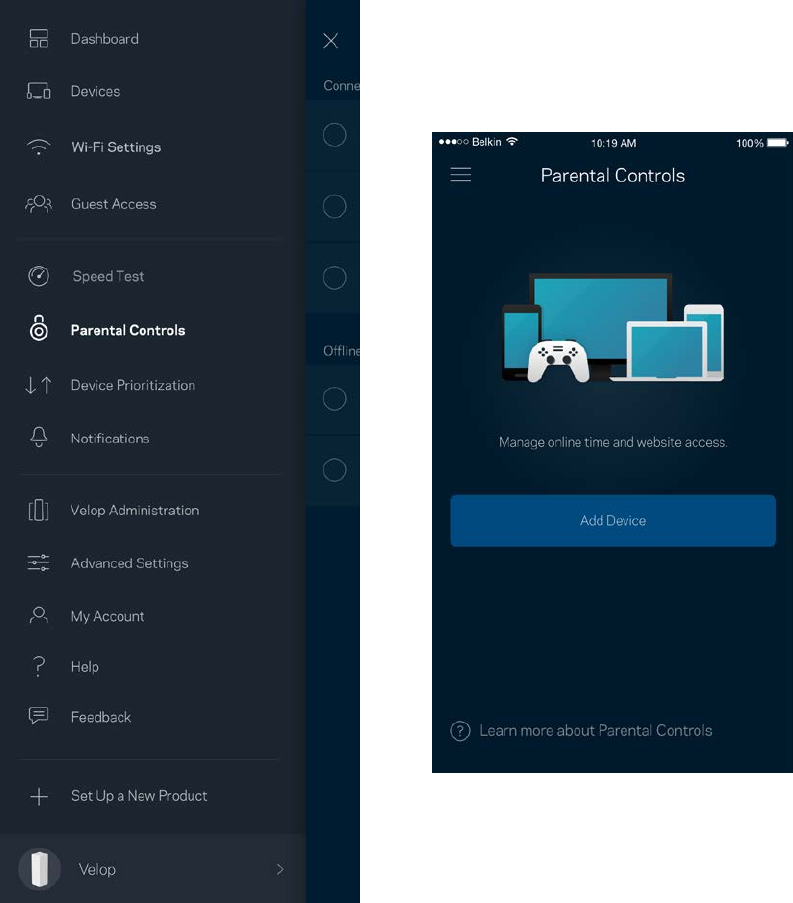Expand the Velop network chevron arrow

pos(280,869)
